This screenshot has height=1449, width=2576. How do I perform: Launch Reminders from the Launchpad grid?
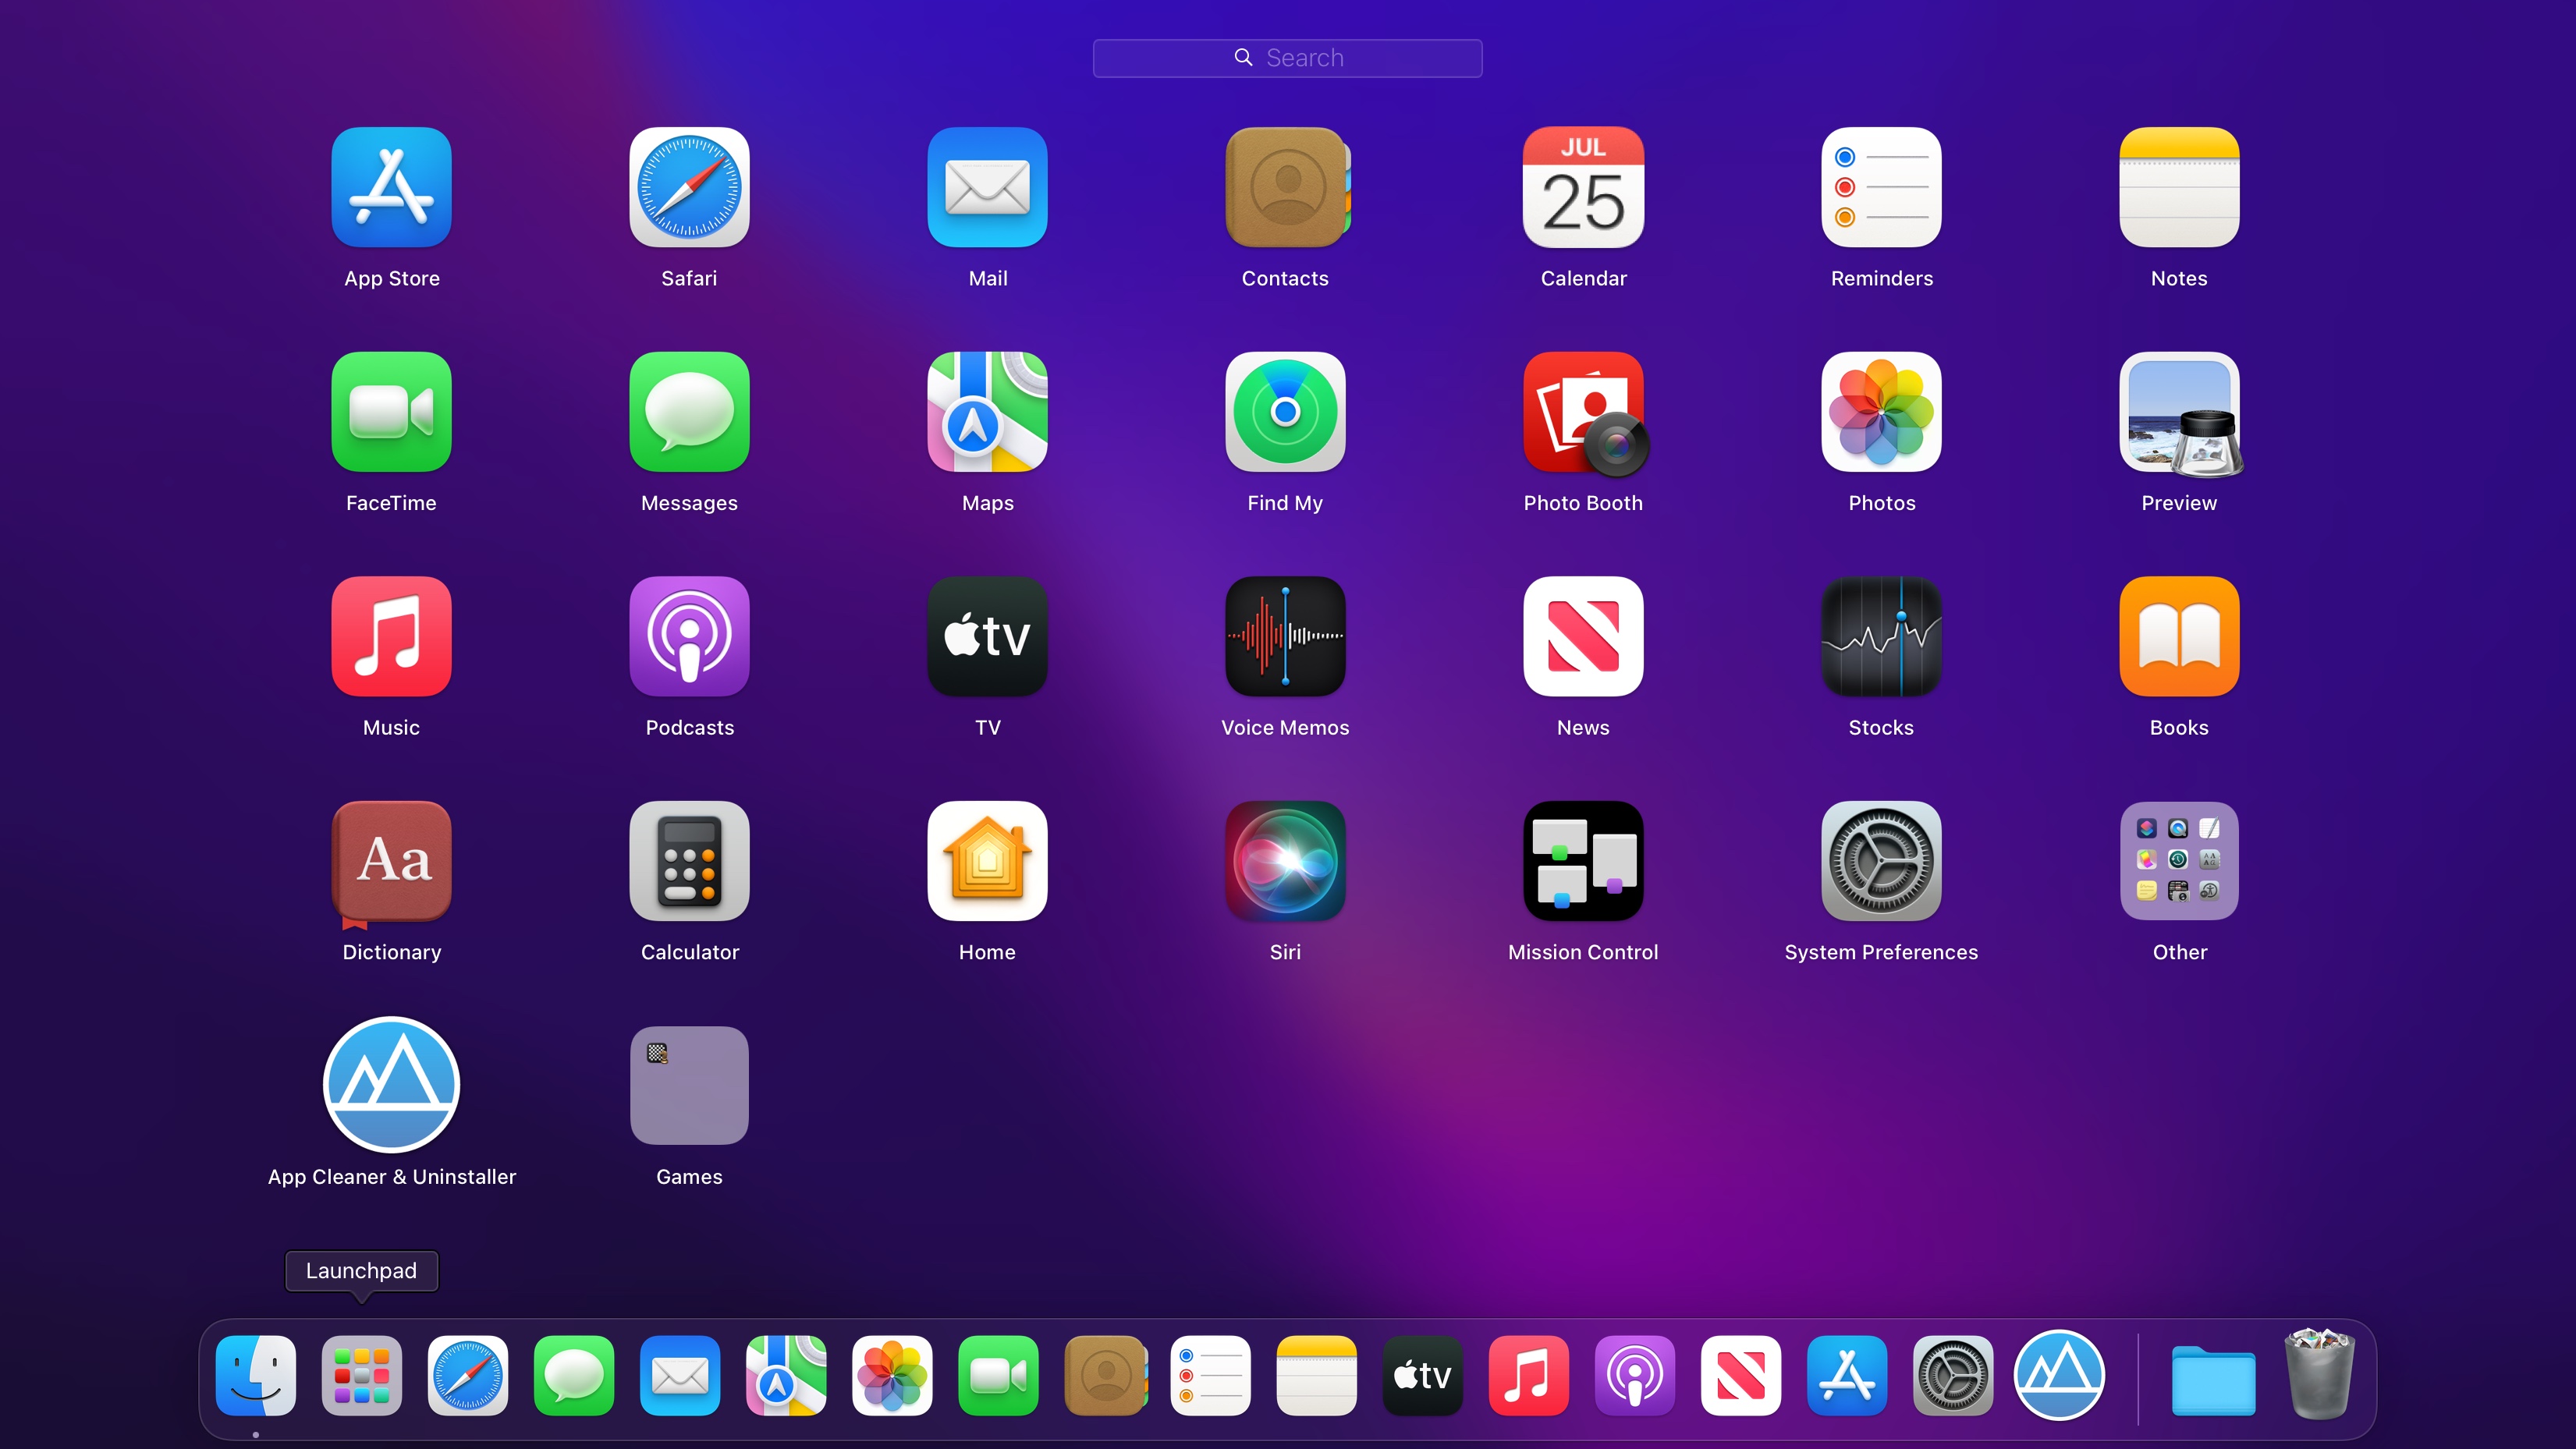1881,187
